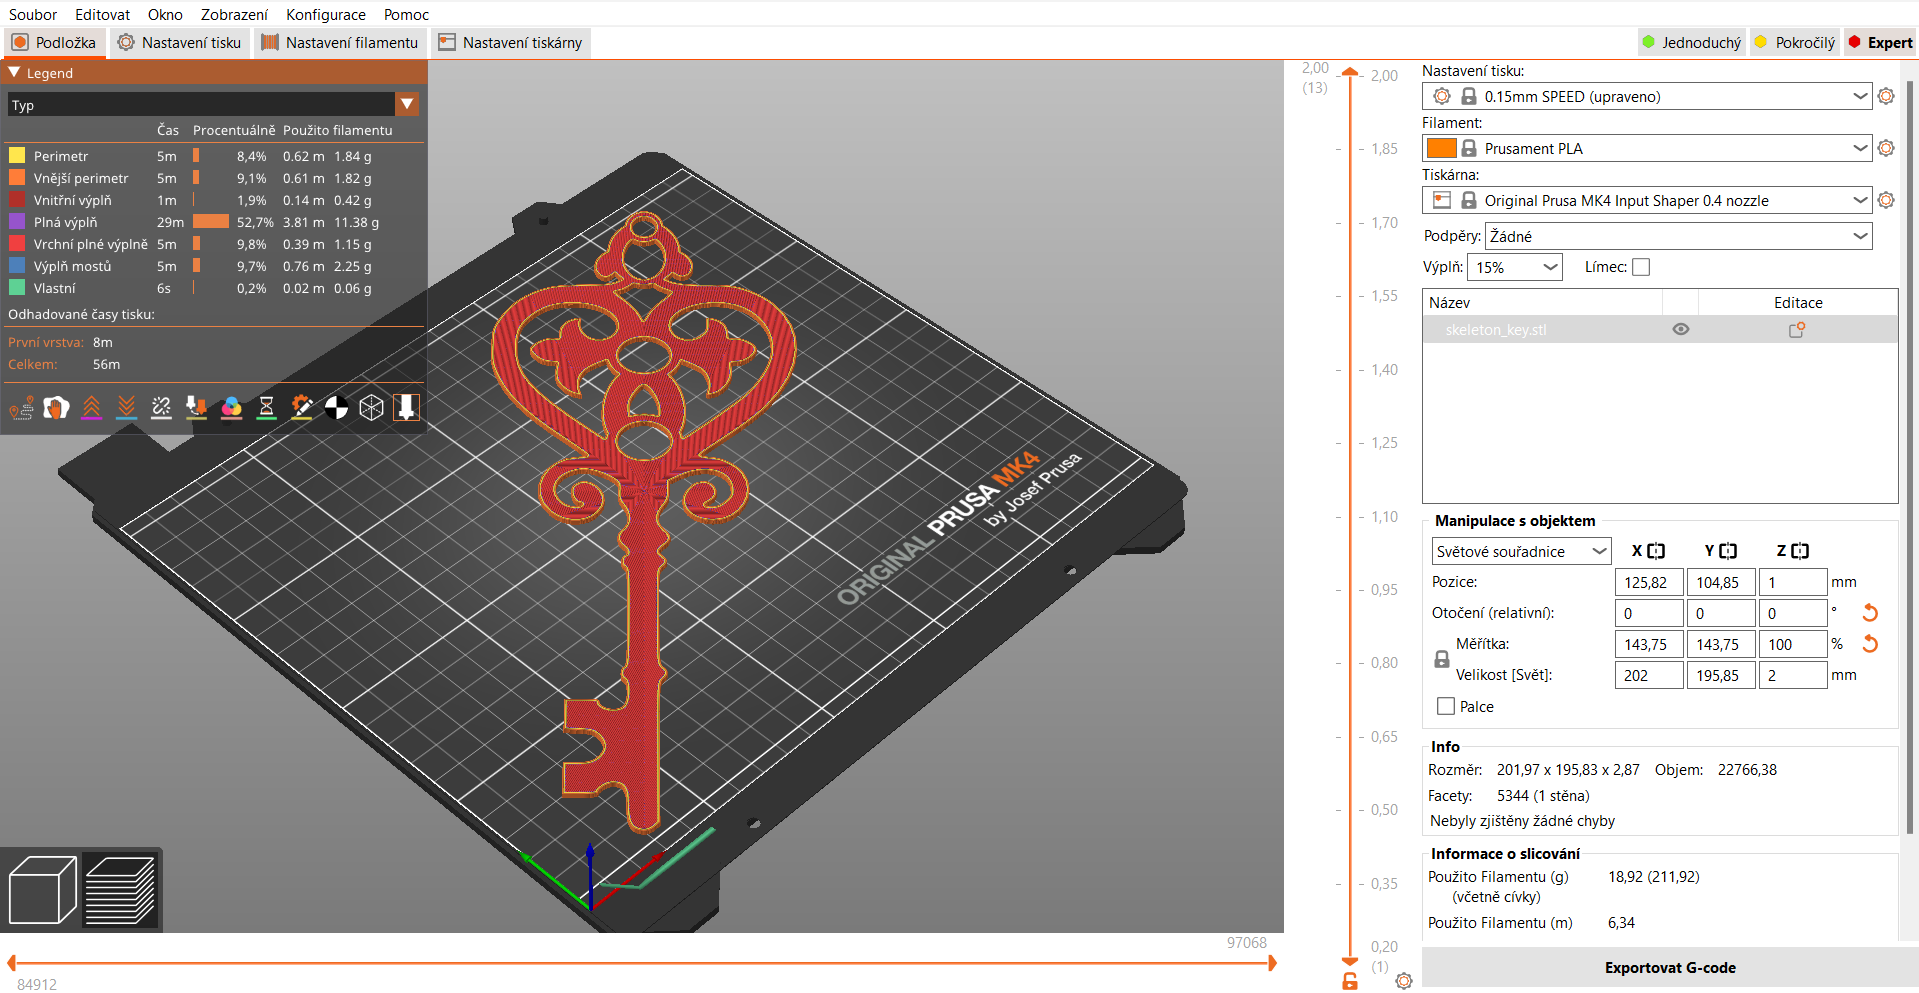The height and width of the screenshot is (993, 1919).
Task: Toggle center of gravity marker
Action: coord(337,407)
